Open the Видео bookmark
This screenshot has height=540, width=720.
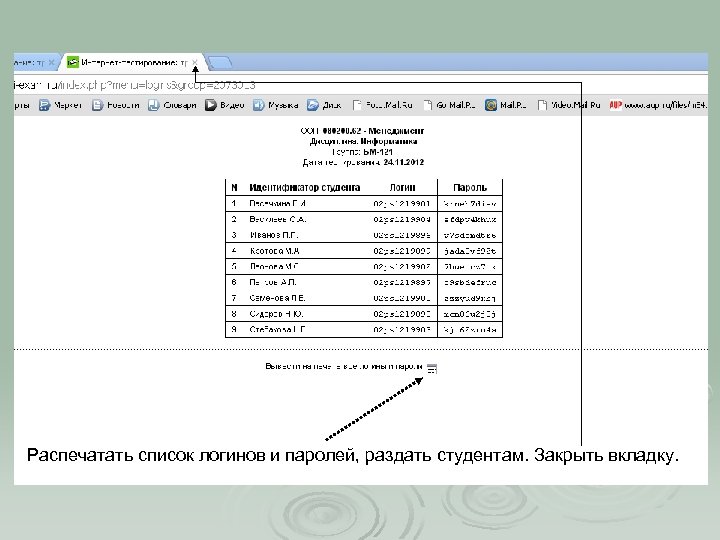coord(225,105)
